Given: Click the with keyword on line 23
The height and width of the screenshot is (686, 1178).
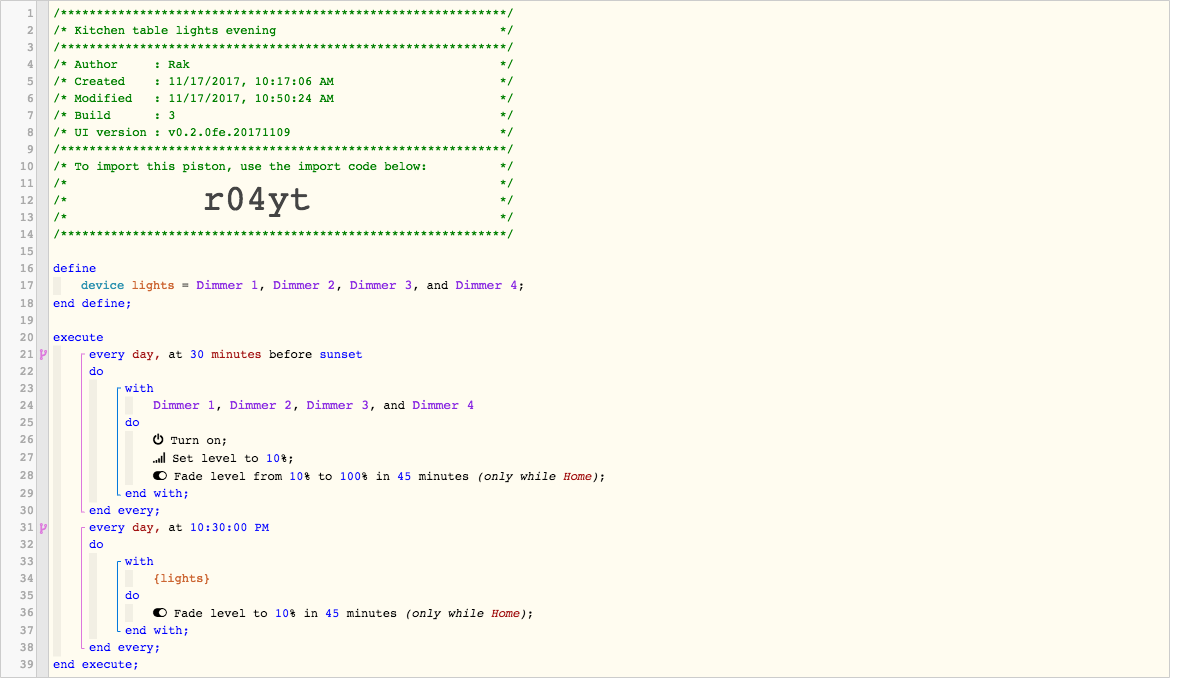Looking at the screenshot, I should pyautogui.click(x=139, y=388).
